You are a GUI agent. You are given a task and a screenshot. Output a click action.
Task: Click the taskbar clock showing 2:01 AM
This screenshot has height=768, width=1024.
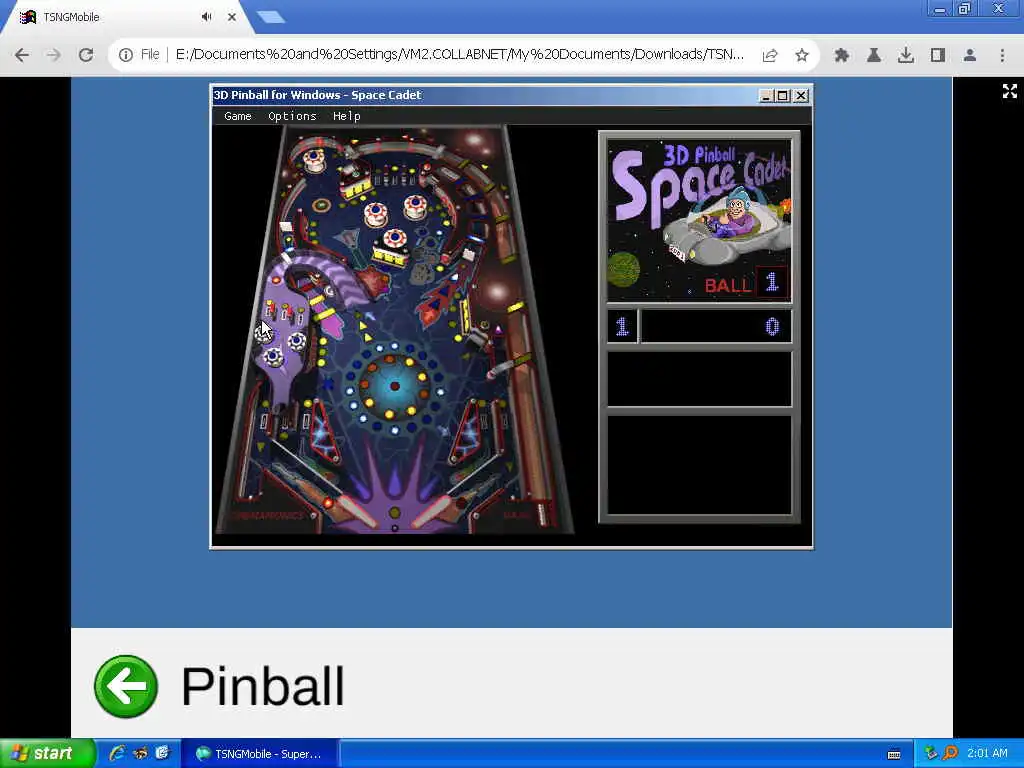coord(987,753)
